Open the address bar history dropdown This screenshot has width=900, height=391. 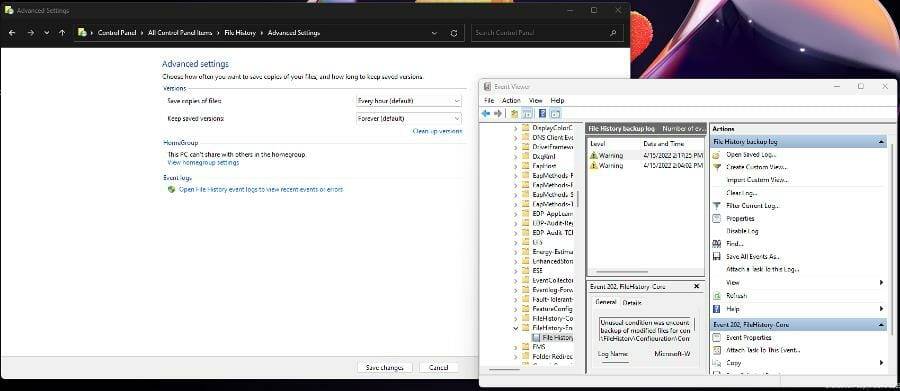point(435,33)
